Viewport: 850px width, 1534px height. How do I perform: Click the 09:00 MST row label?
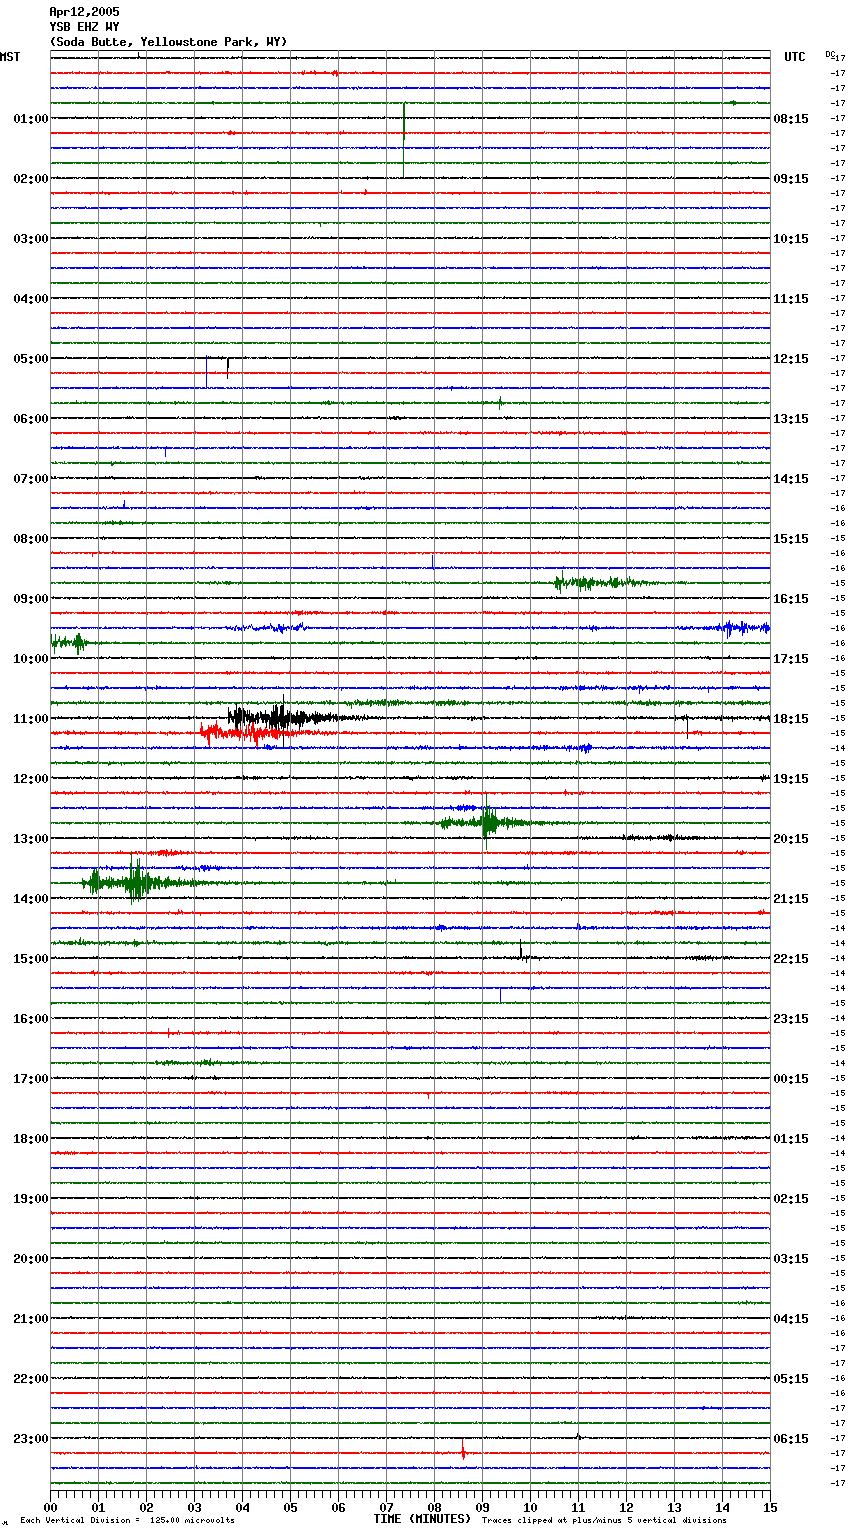tap(31, 599)
